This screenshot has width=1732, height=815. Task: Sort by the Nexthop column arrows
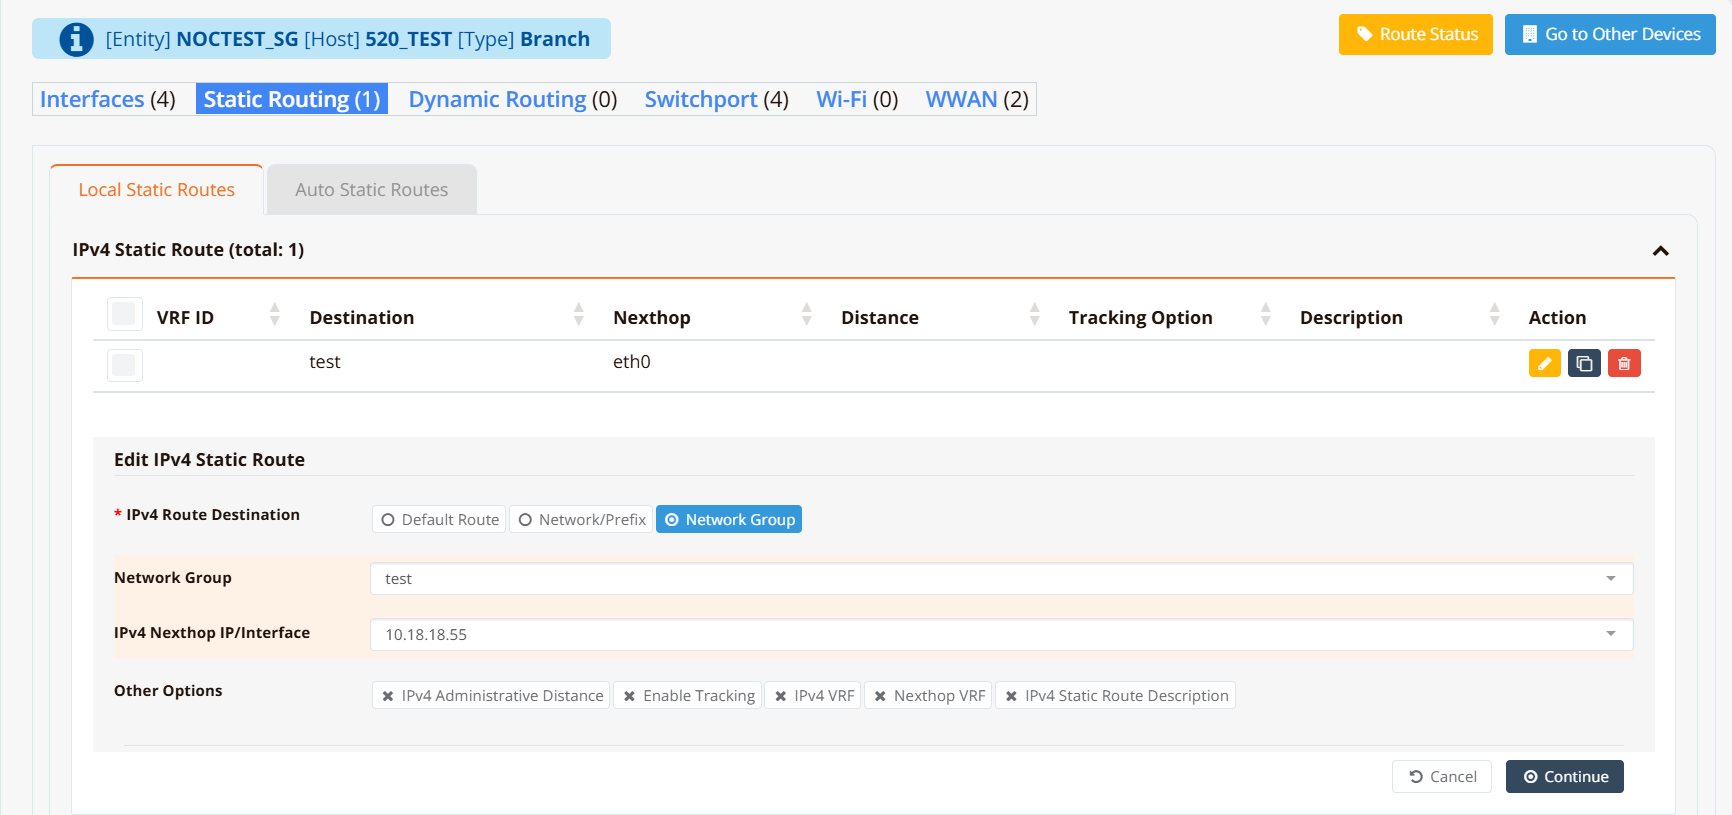(x=806, y=315)
